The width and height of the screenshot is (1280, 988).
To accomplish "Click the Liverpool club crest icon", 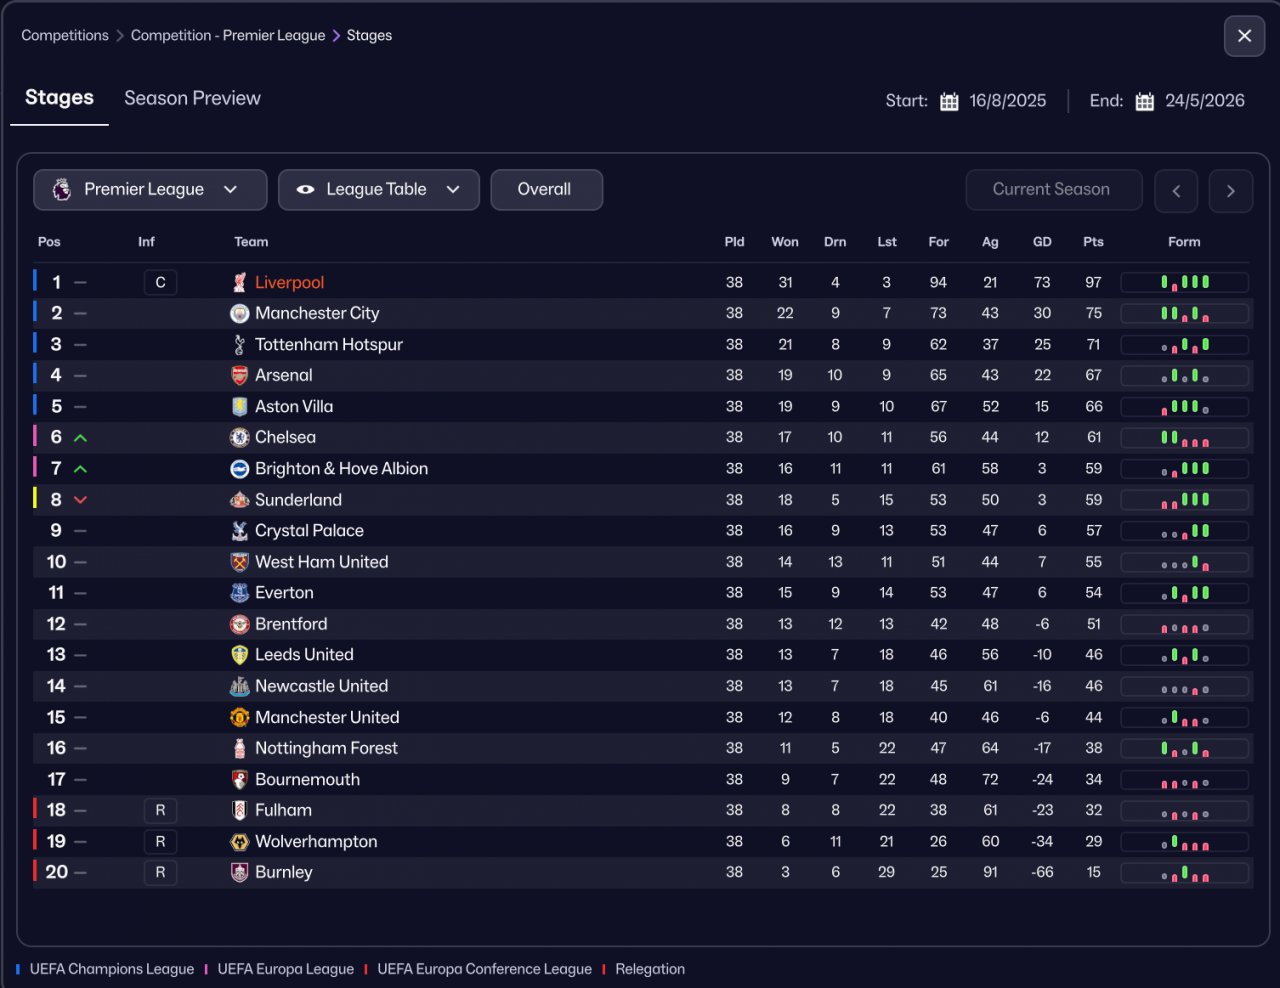I will (239, 283).
